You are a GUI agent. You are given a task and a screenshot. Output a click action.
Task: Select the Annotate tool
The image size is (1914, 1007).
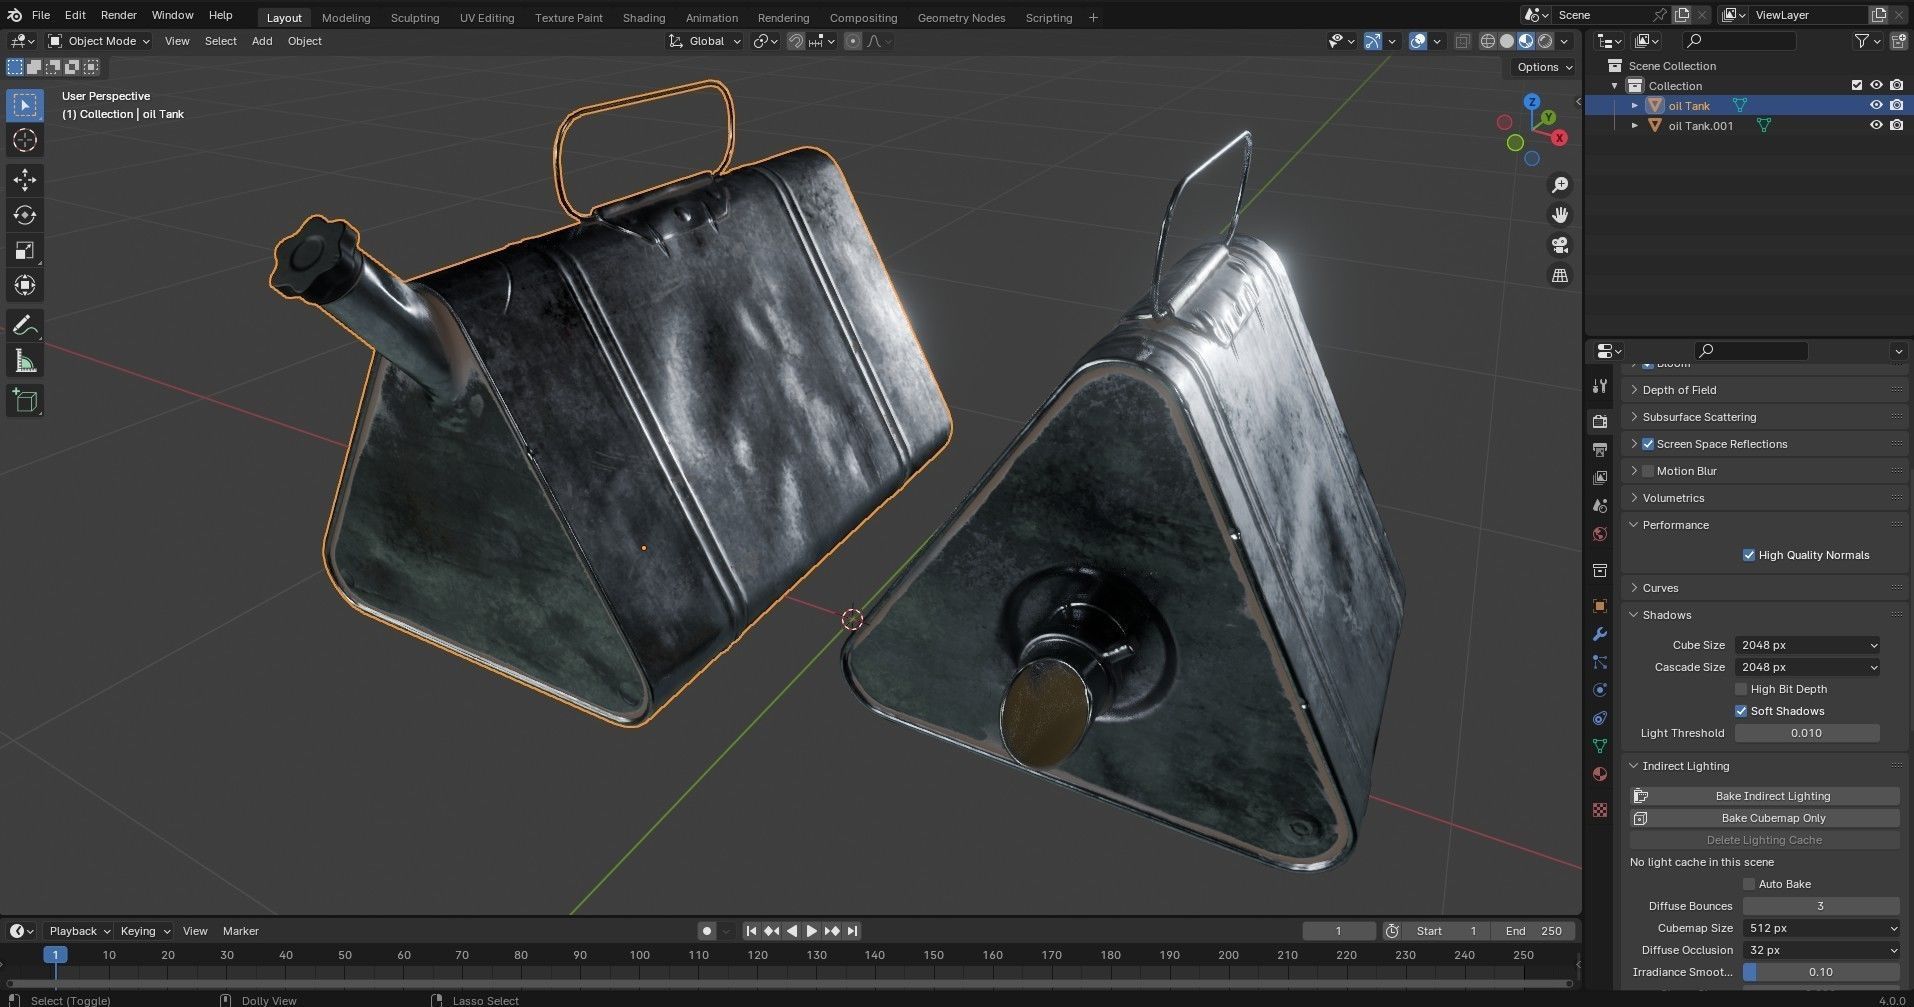(25, 326)
